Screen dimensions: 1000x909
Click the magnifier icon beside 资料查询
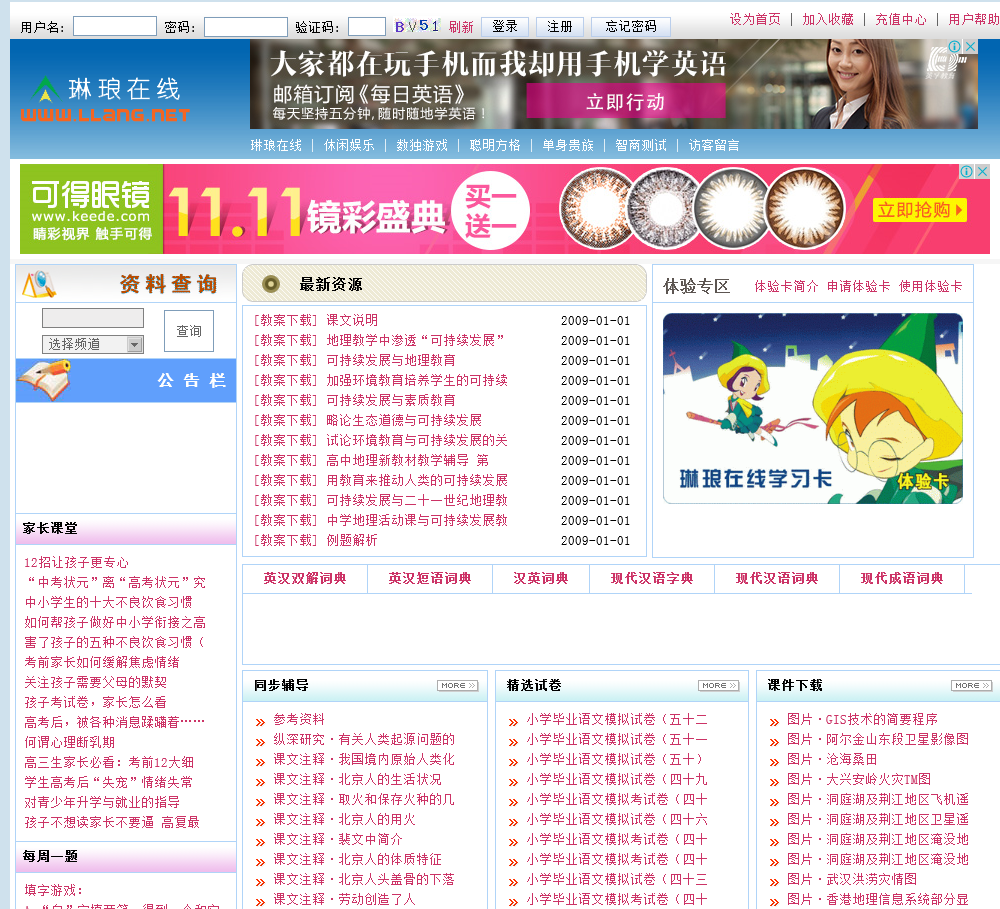coord(39,285)
